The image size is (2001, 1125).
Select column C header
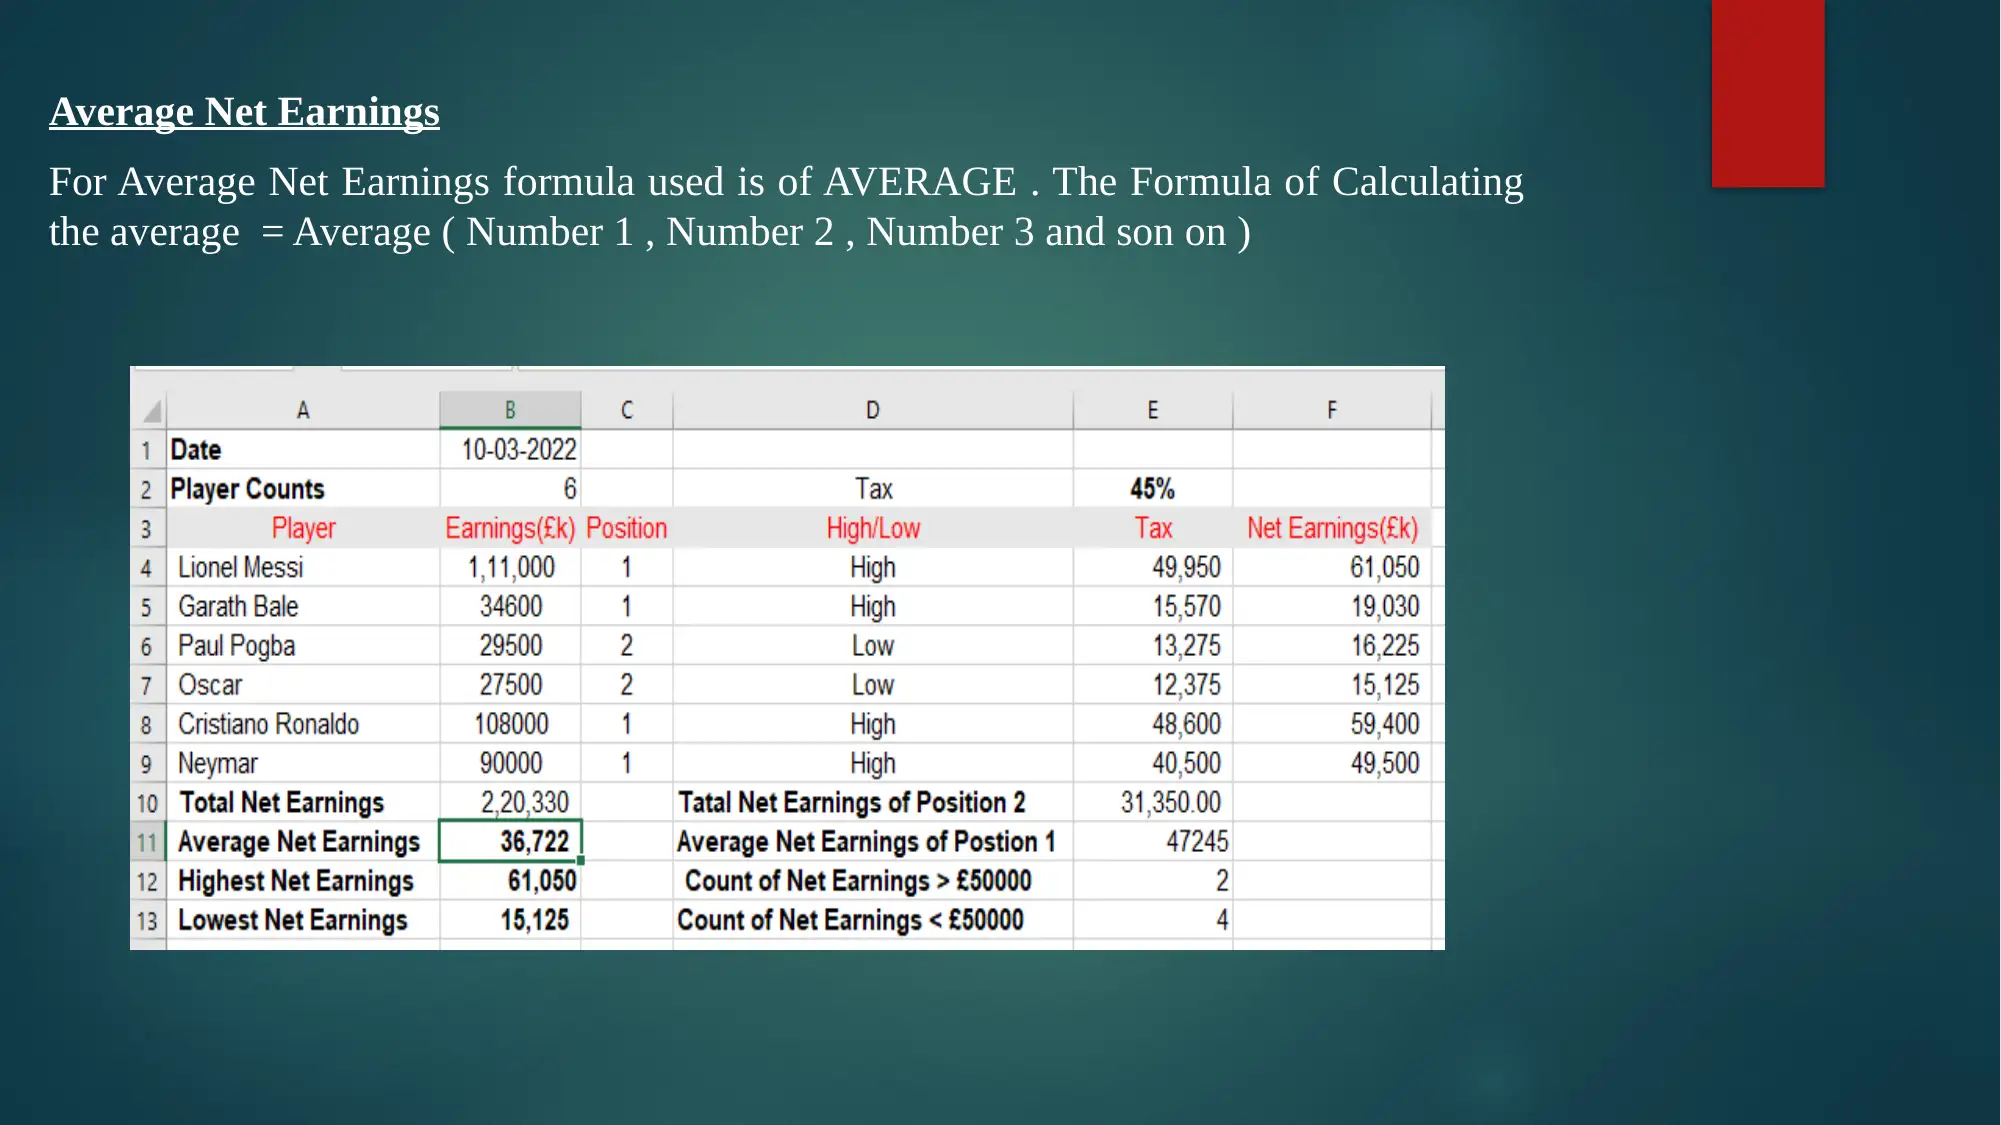pos(627,410)
